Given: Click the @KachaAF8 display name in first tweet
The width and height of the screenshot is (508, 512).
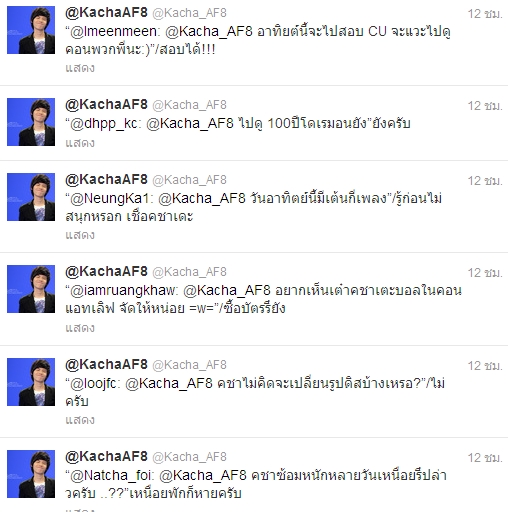Looking at the screenshot, I should tap(106, 13).
